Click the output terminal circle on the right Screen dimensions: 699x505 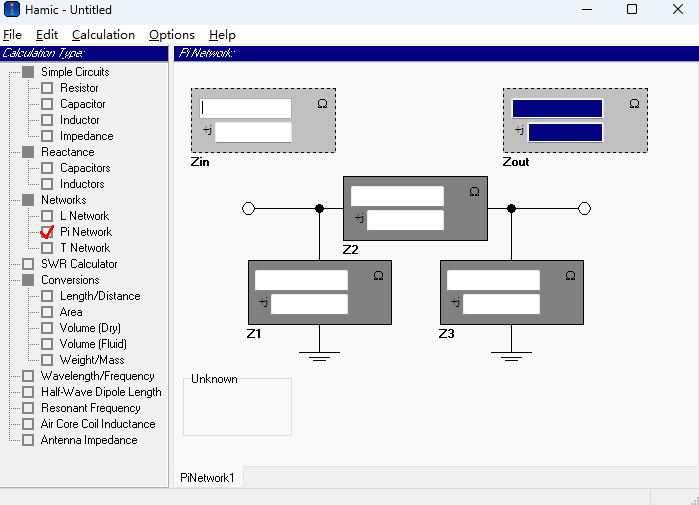tap(585, 208)
